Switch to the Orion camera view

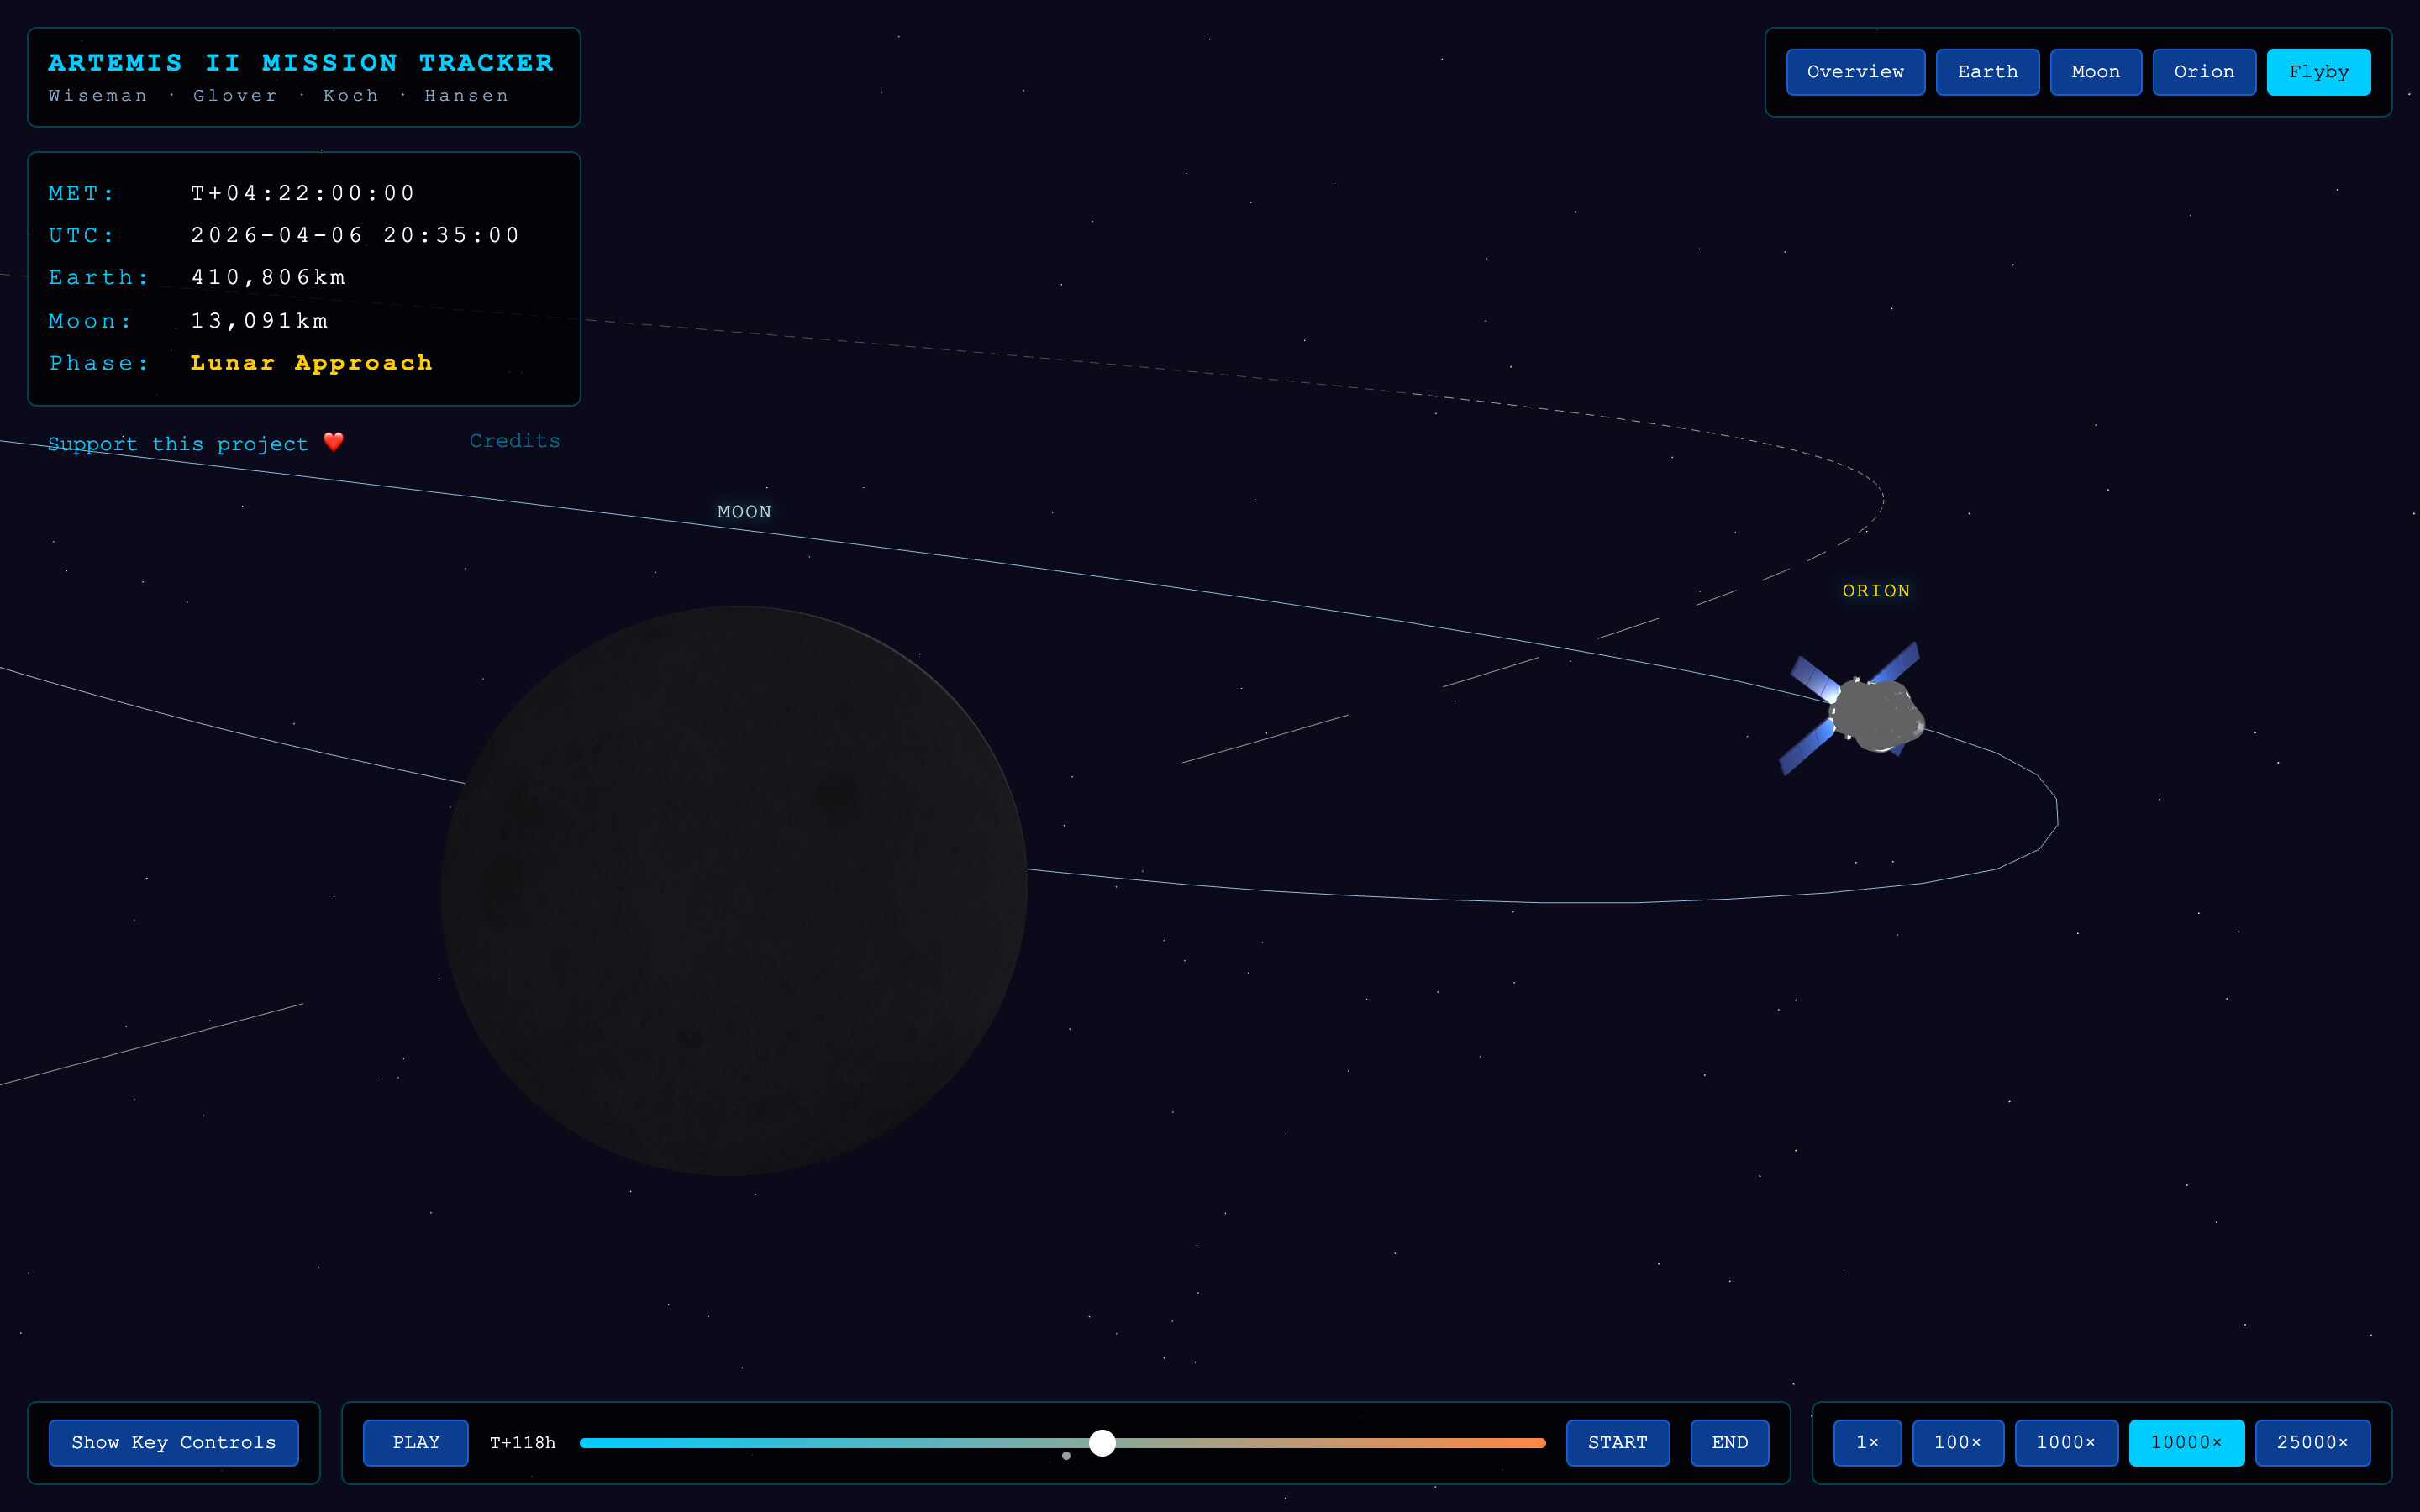(2204, 72)
